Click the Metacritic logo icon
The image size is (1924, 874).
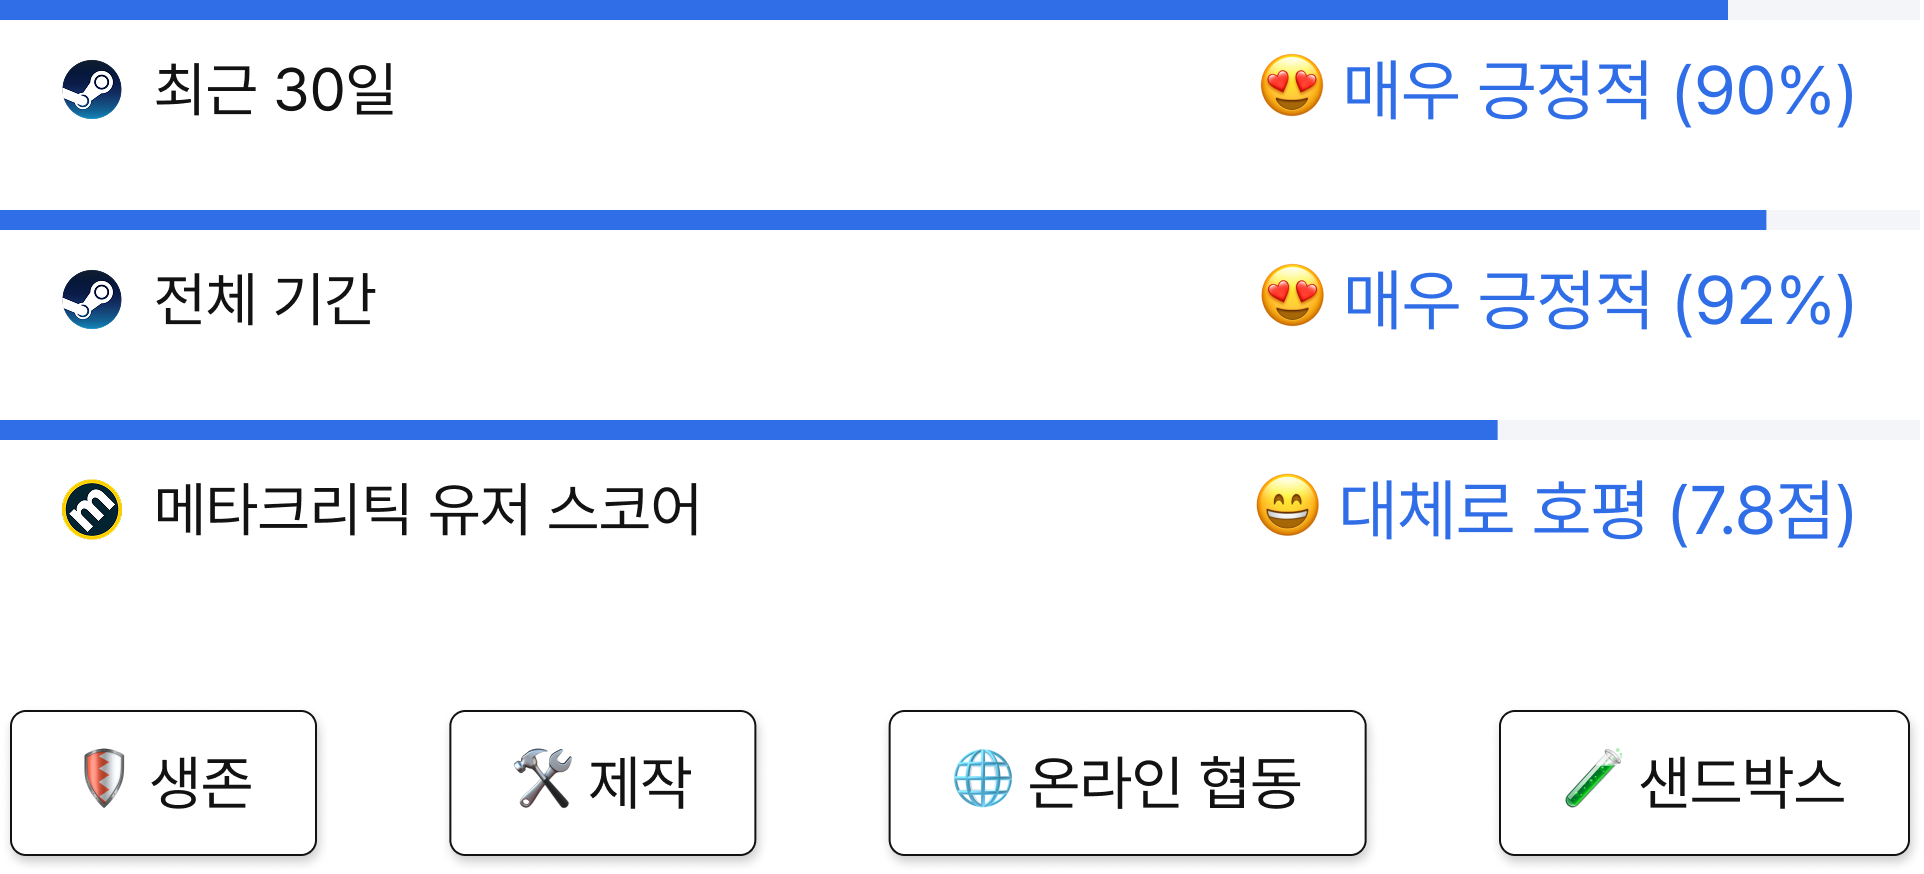[x=92, y=509]
